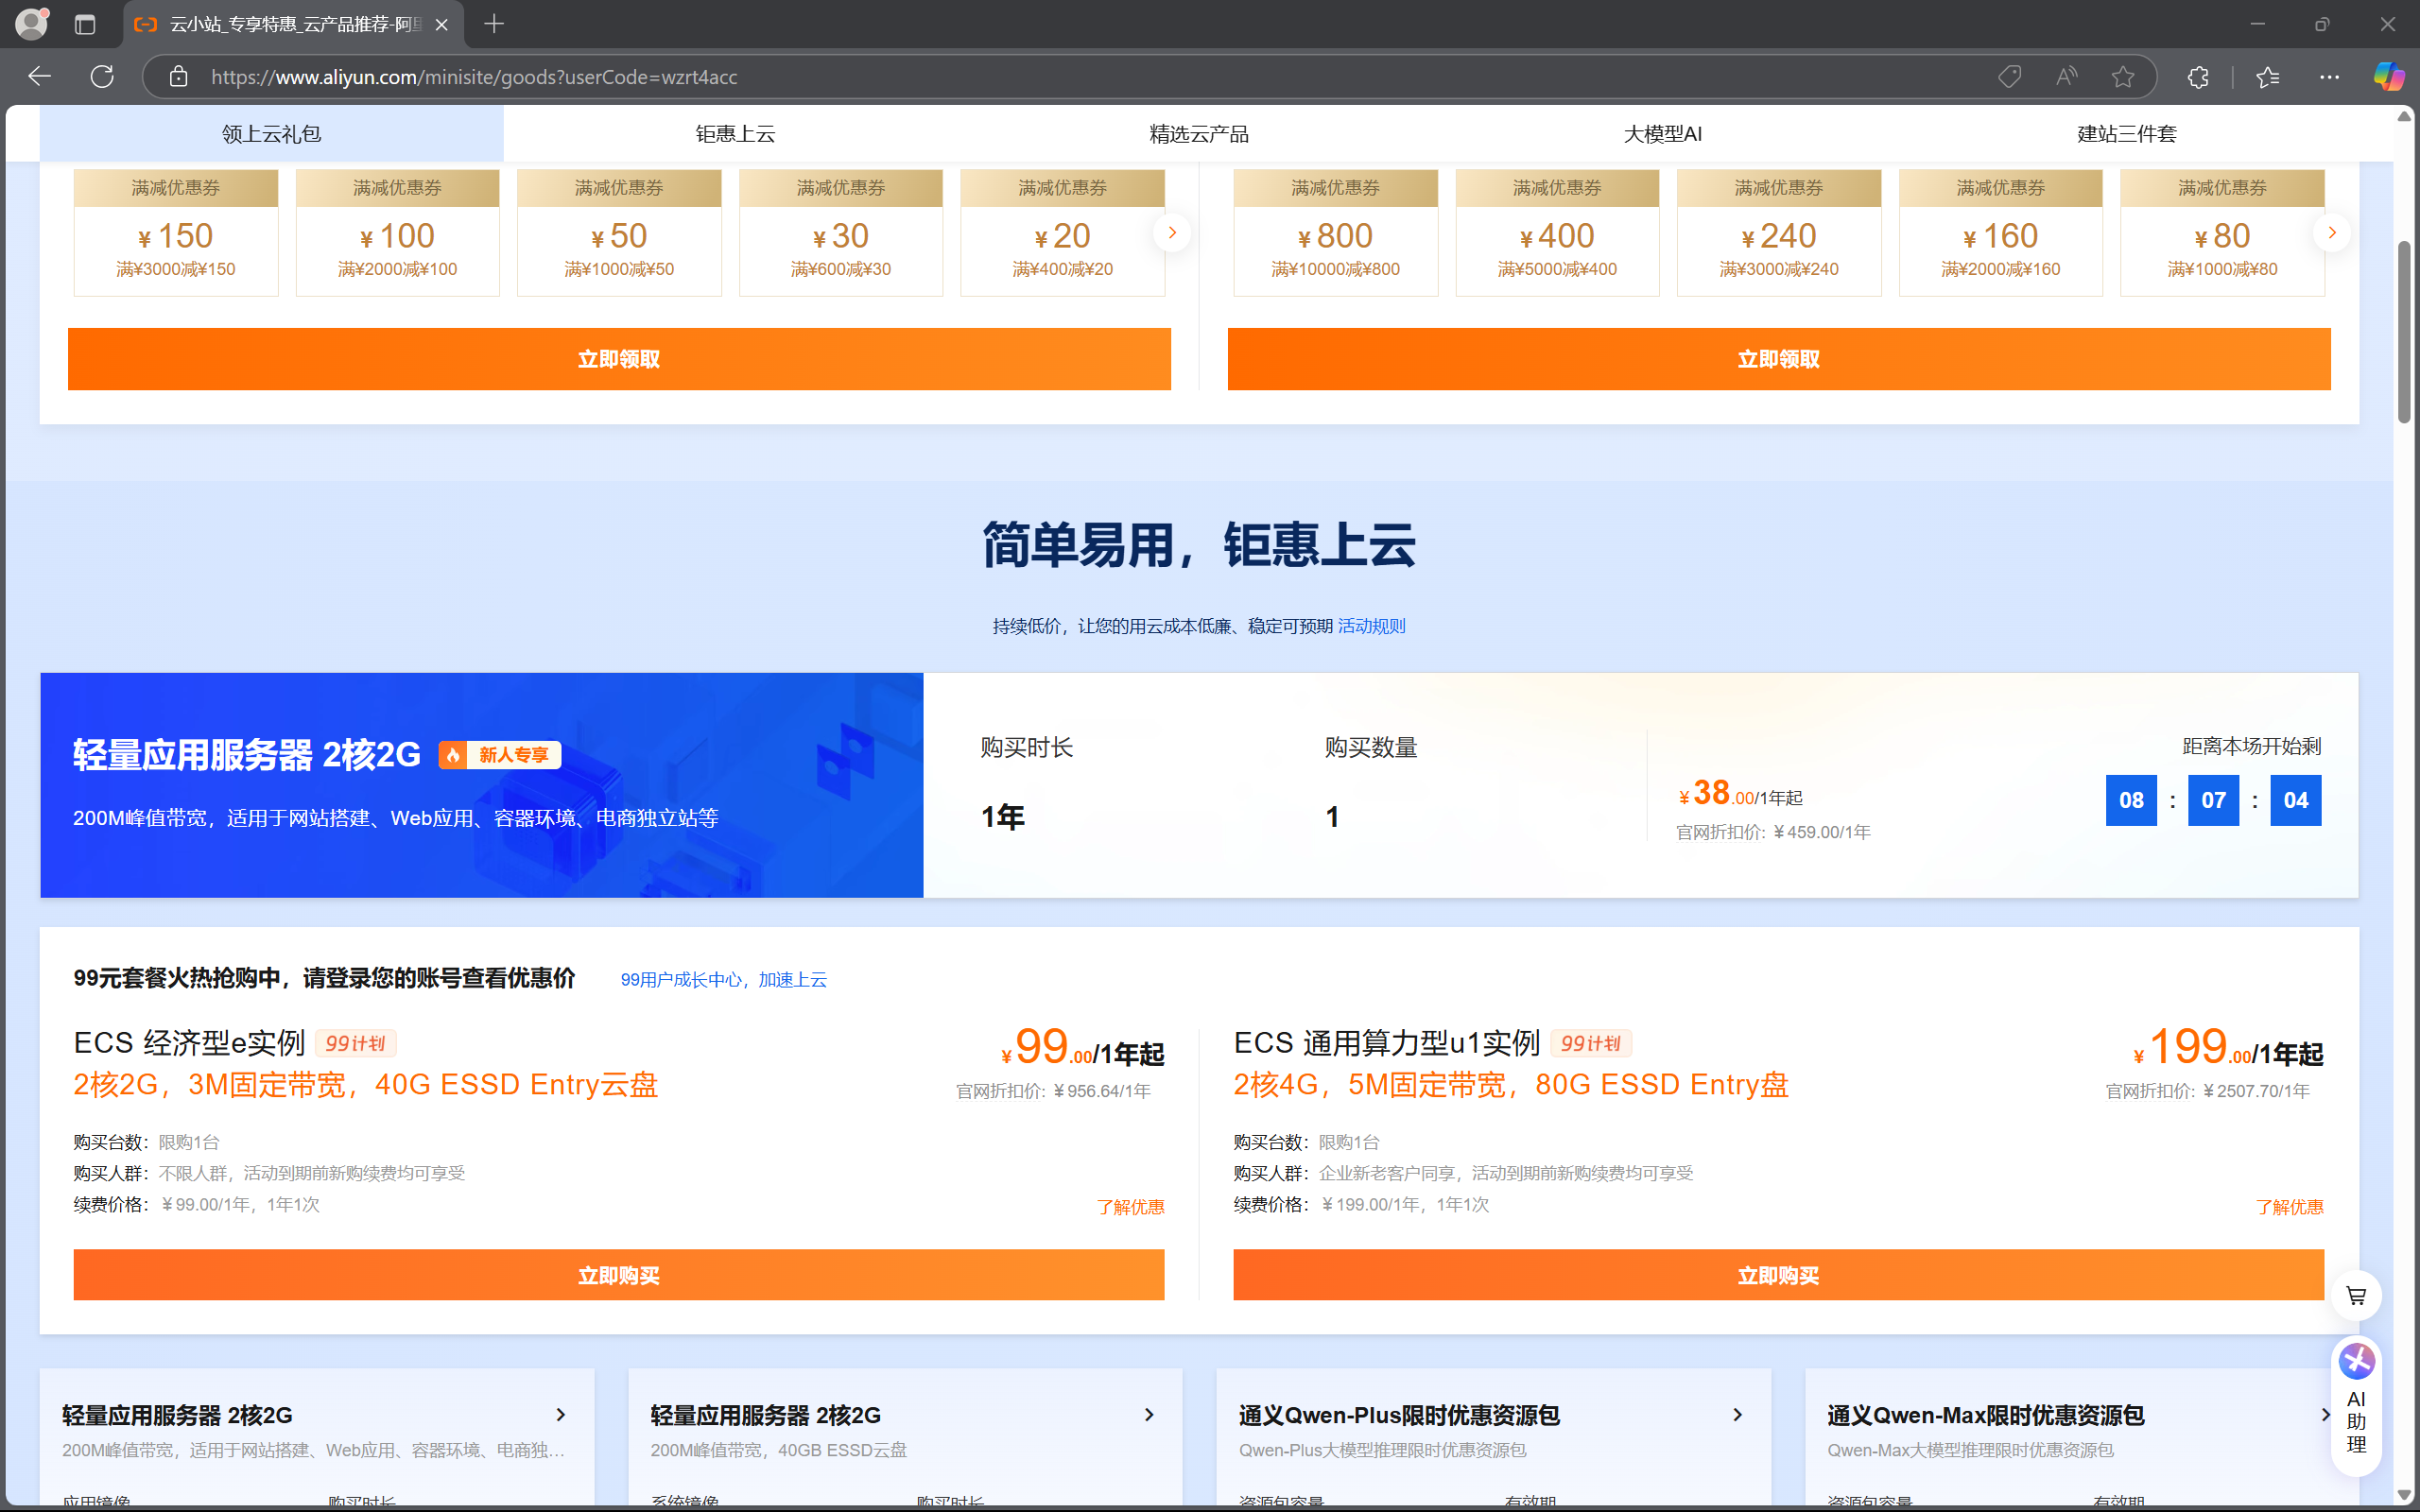Open the Copilot sidebar icon
Viewport: 2420px width, 1512px height.
coord(2390,76)
